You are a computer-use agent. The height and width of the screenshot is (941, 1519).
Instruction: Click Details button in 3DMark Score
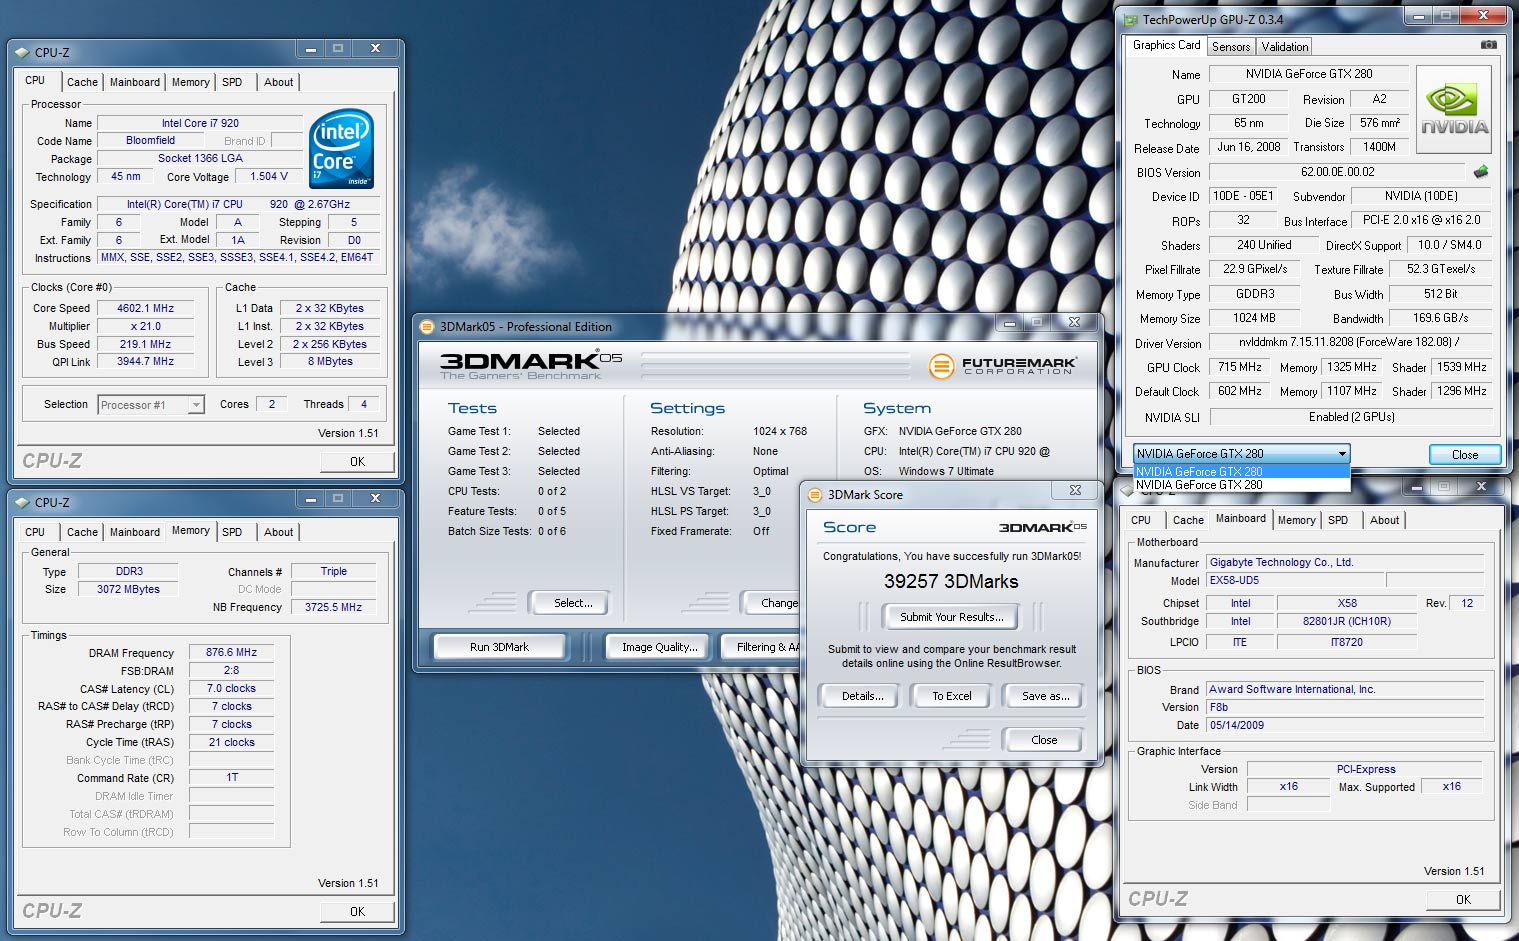pyautogui.click(x=862, y=696)
